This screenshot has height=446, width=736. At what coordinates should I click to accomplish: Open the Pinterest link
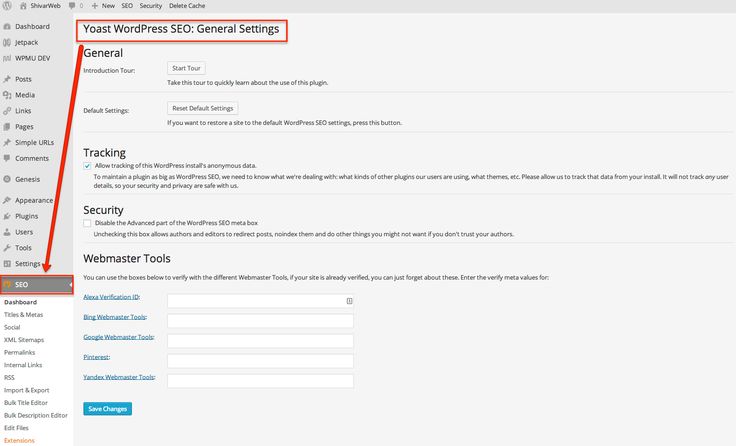96,357
